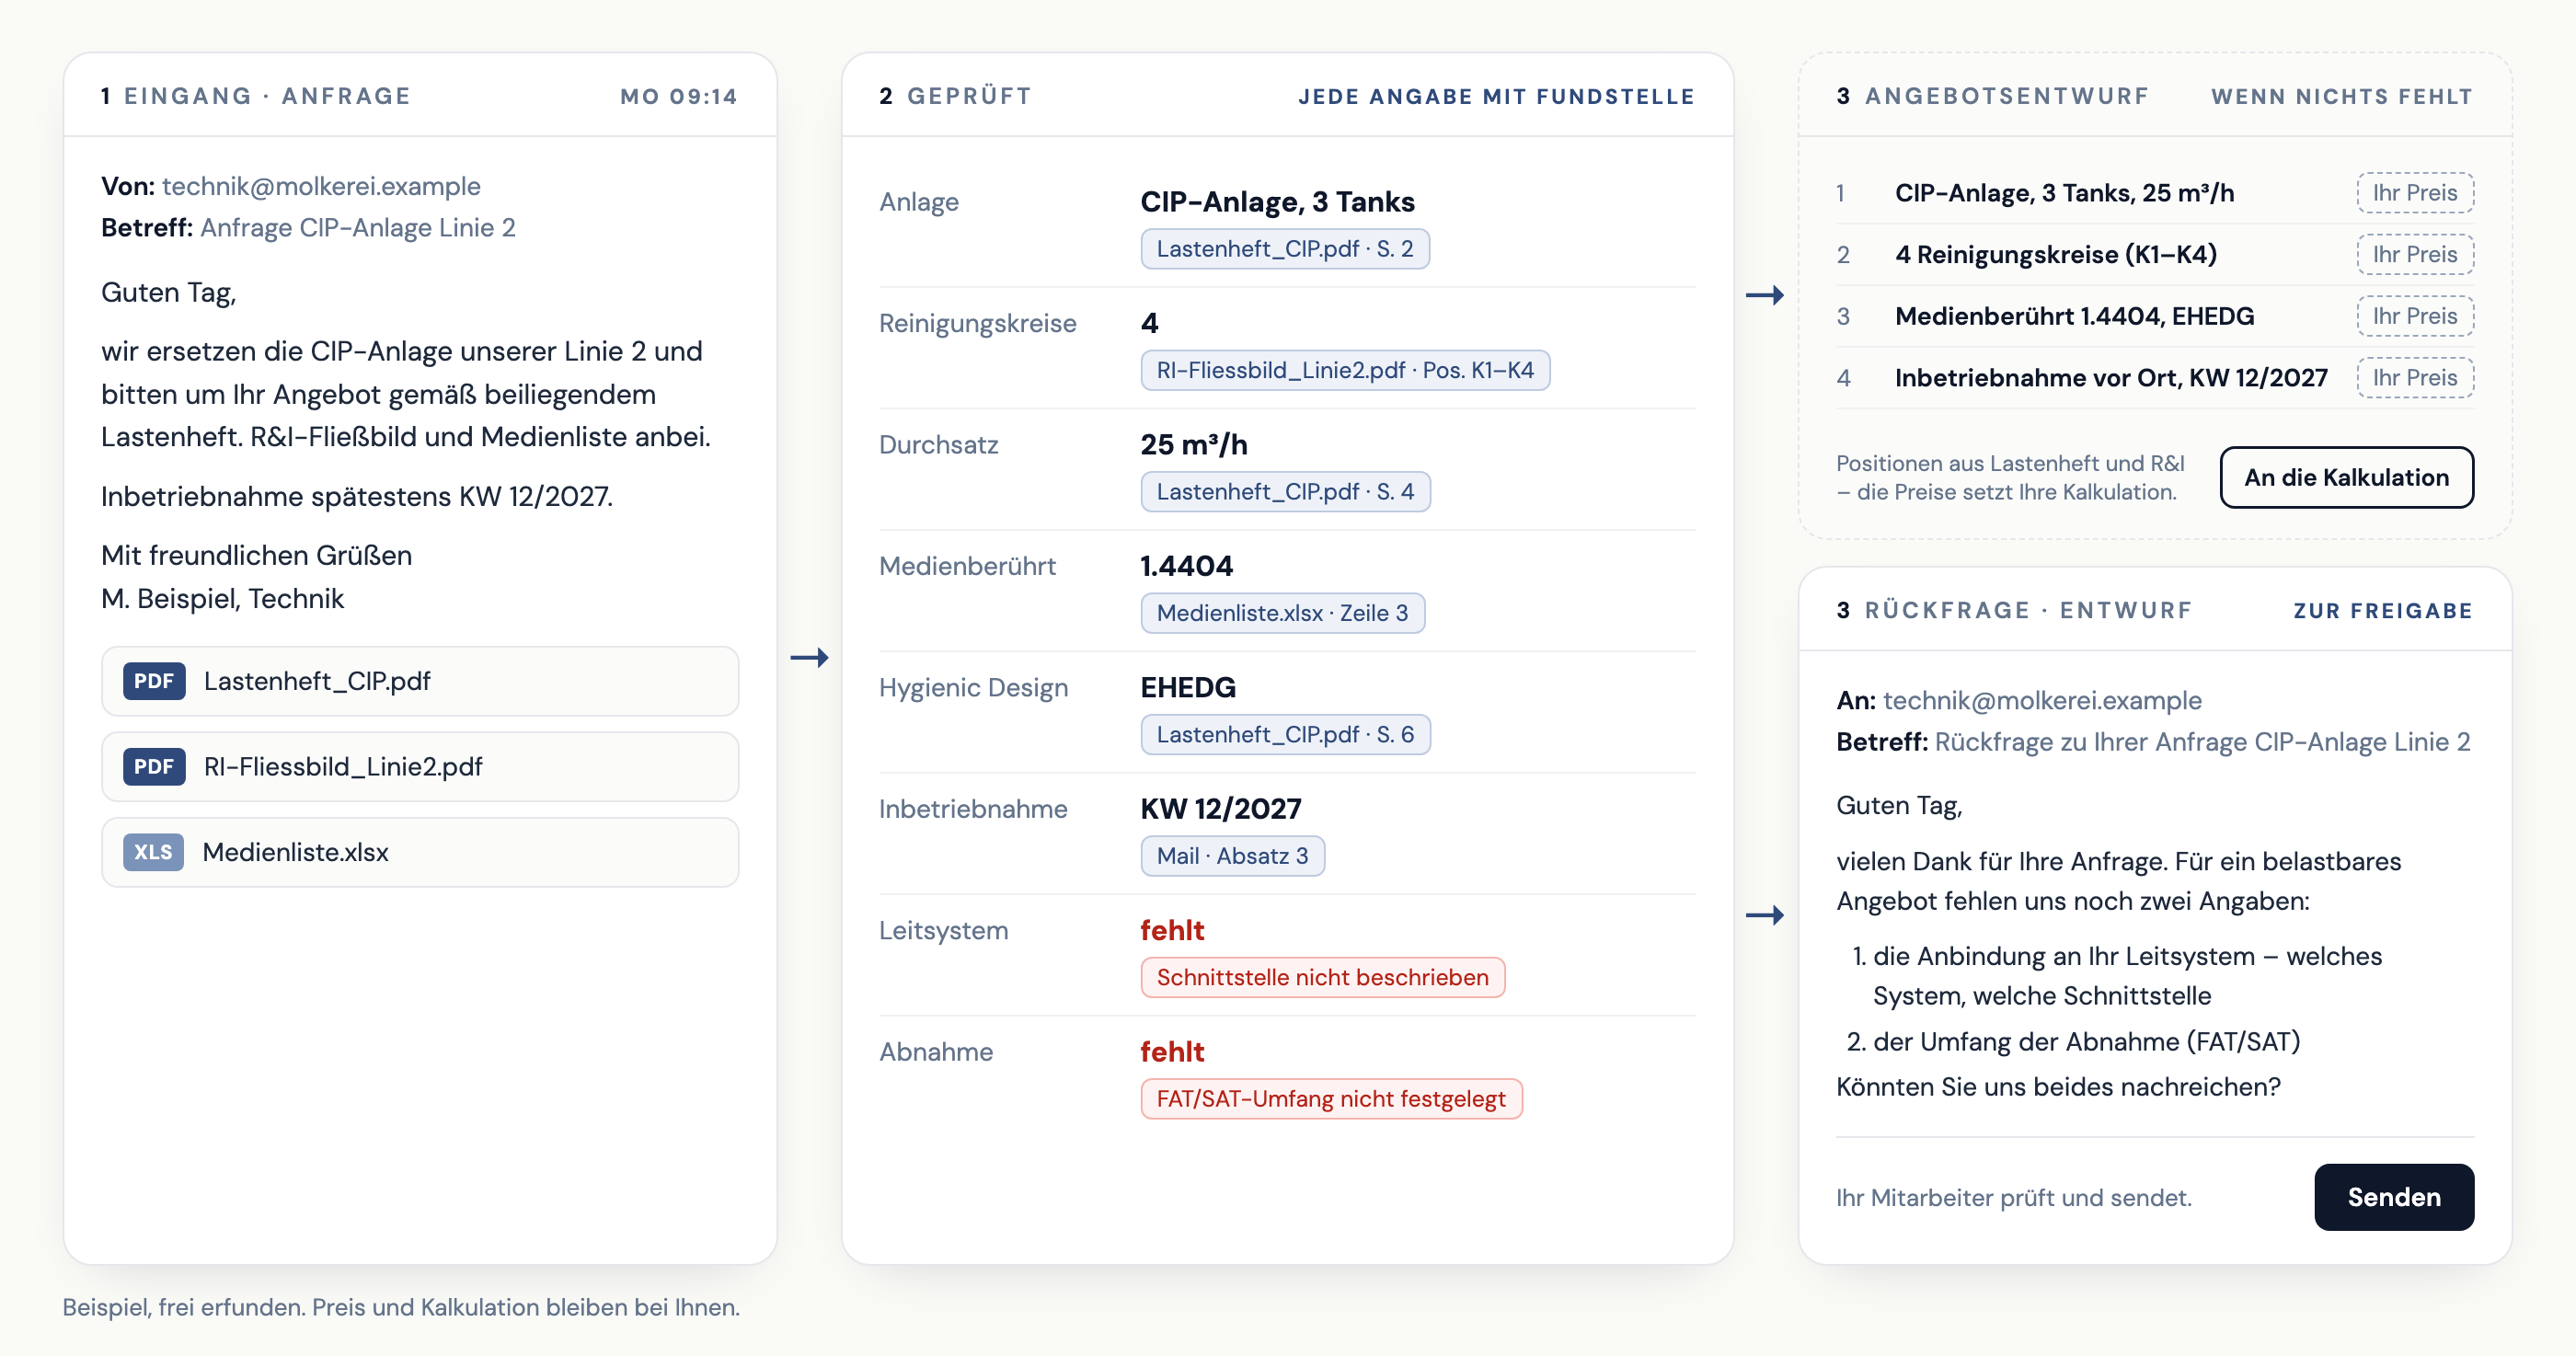This screenshot has height=1356, width=2576.
Task: Open source tag Medienliste.xlsx · Zeile 3
Action: pyautogui.click(x=1282, y=613)
